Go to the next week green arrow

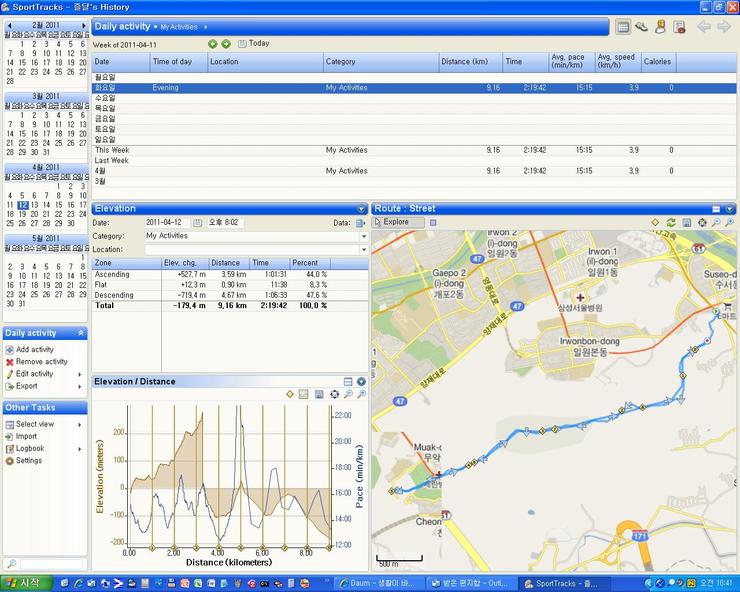pos(226,44)
